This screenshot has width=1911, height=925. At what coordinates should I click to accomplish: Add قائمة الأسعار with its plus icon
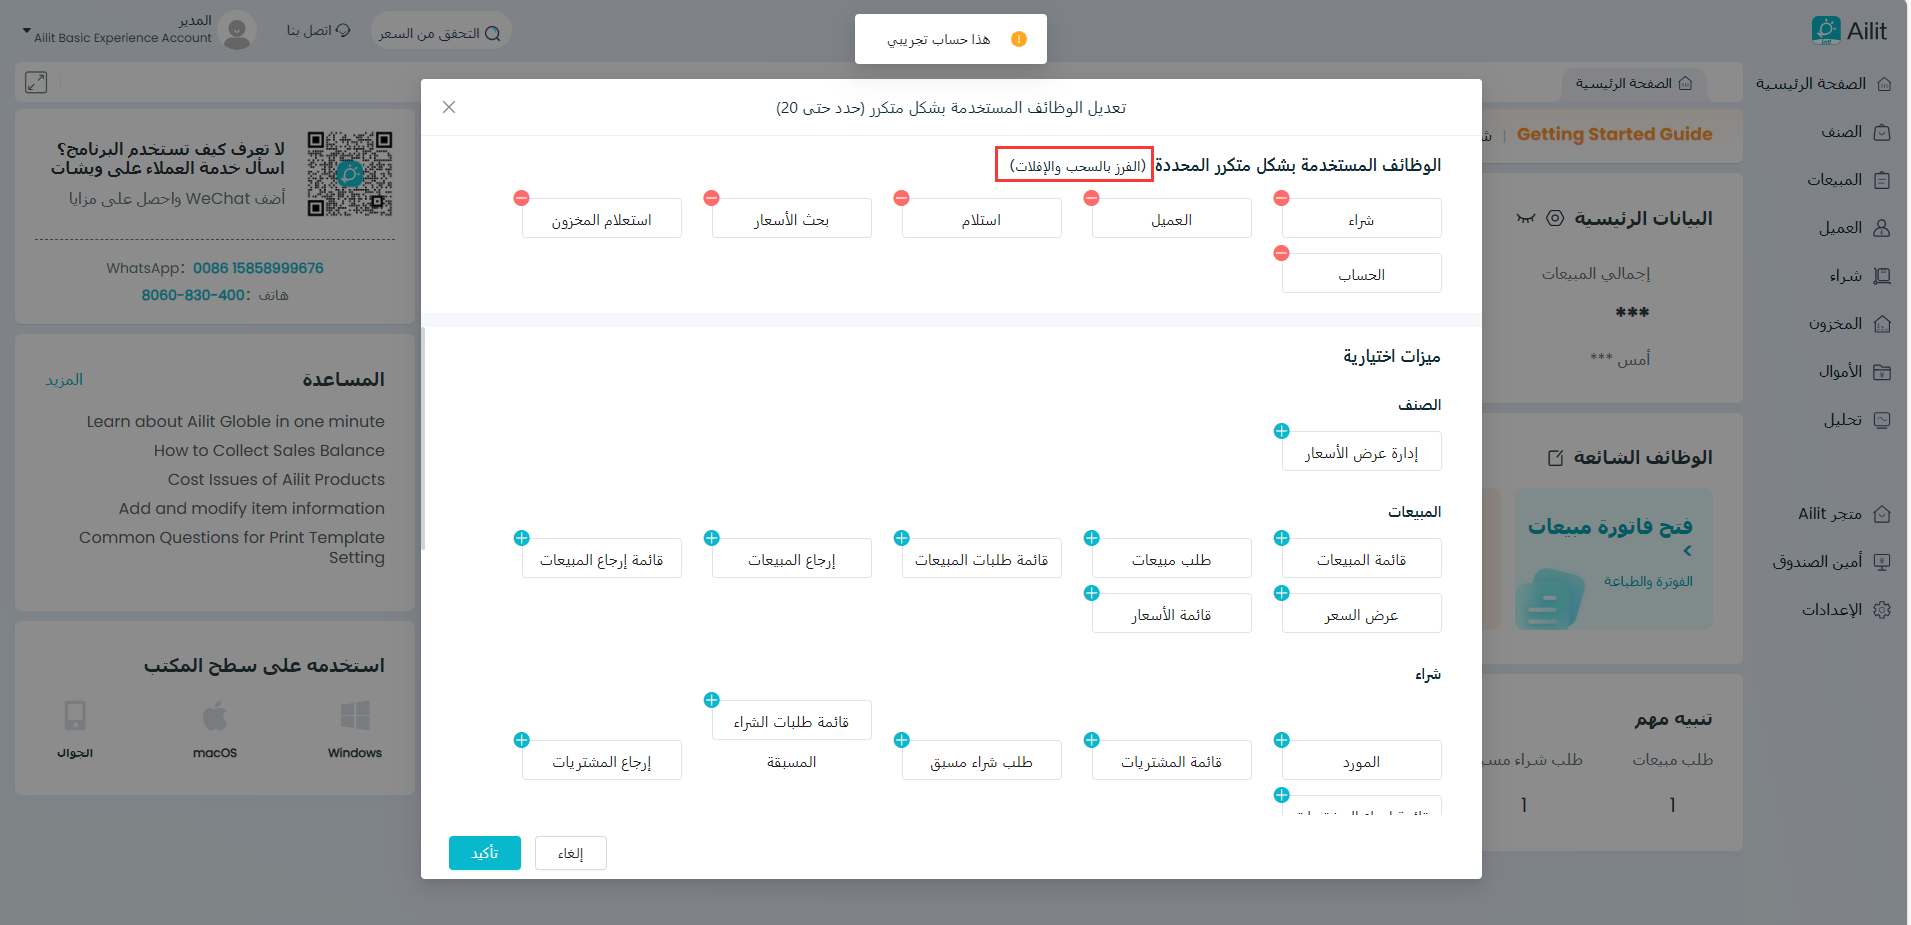pyautogui.click(x=1091, y=593)
